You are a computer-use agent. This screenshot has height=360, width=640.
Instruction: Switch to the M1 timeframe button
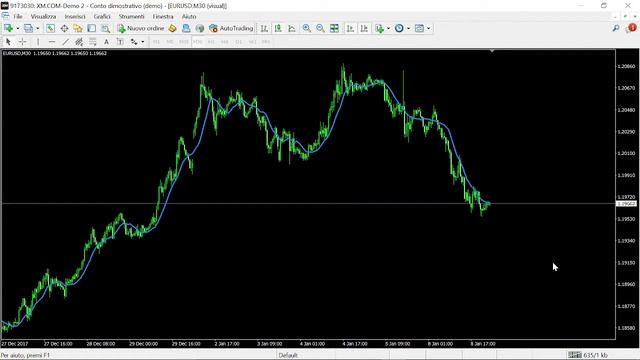pos(156,42)
